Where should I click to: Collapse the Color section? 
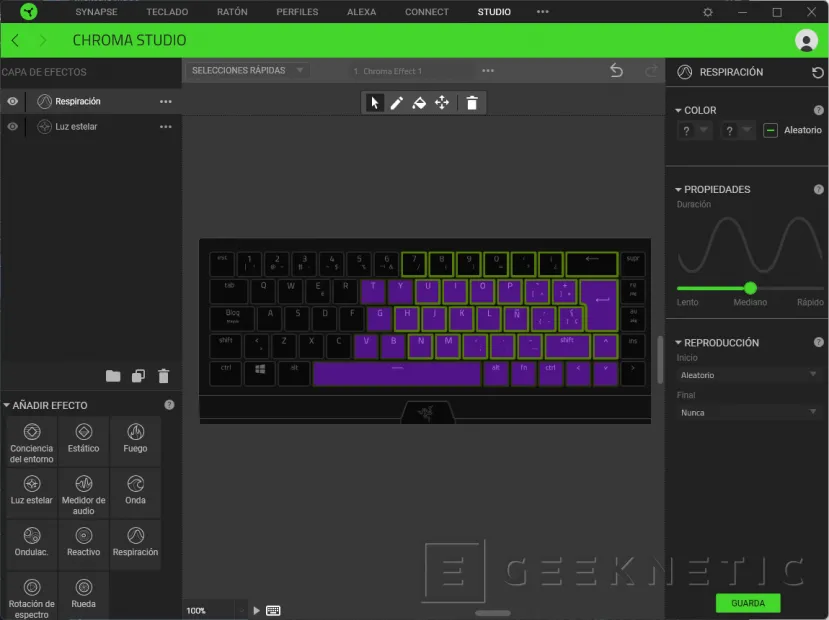tap(678, 110)
